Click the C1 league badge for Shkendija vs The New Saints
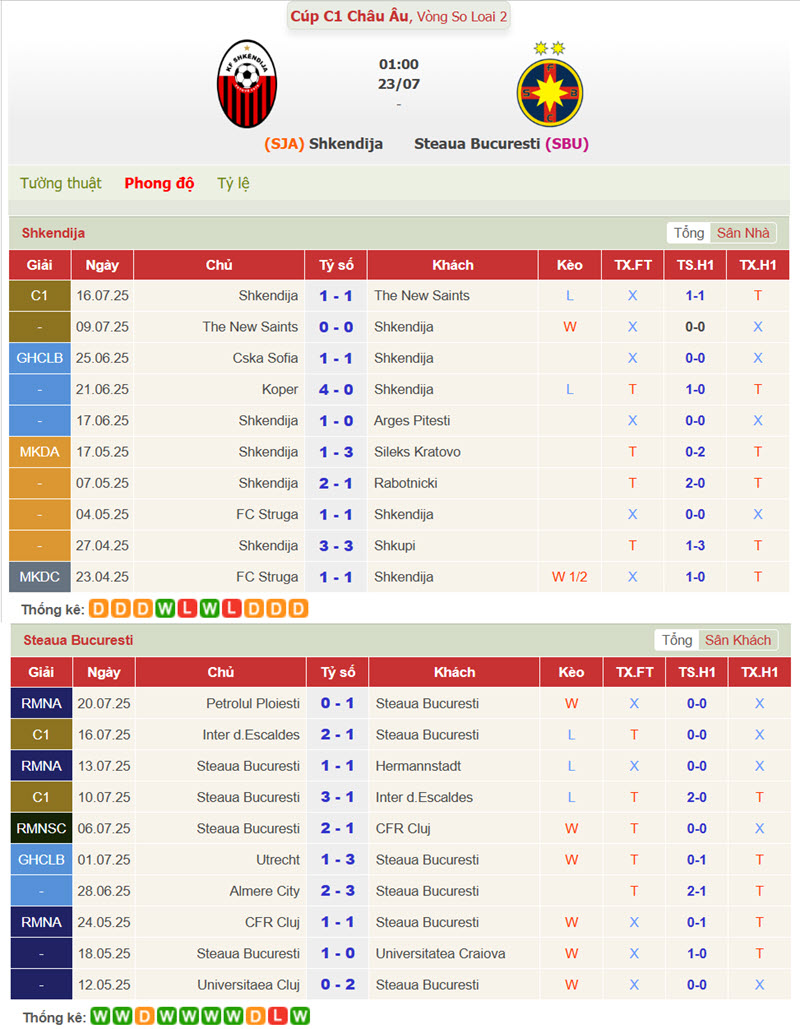Viewport: 800px width, 1029px height. coord(39,296)
